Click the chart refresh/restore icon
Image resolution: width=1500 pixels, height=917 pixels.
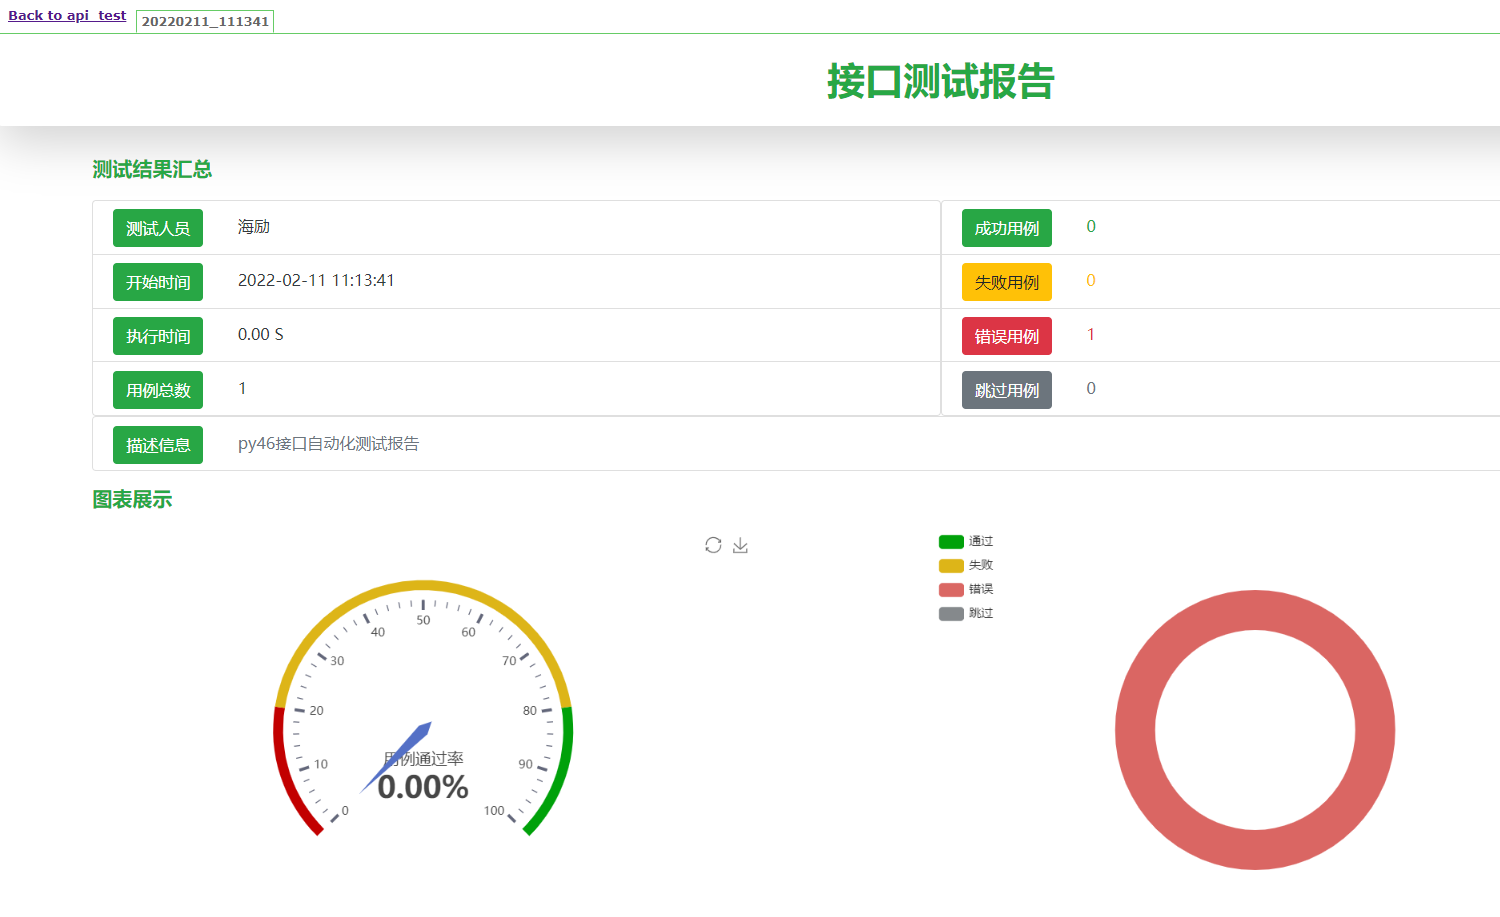click(713, 545)
